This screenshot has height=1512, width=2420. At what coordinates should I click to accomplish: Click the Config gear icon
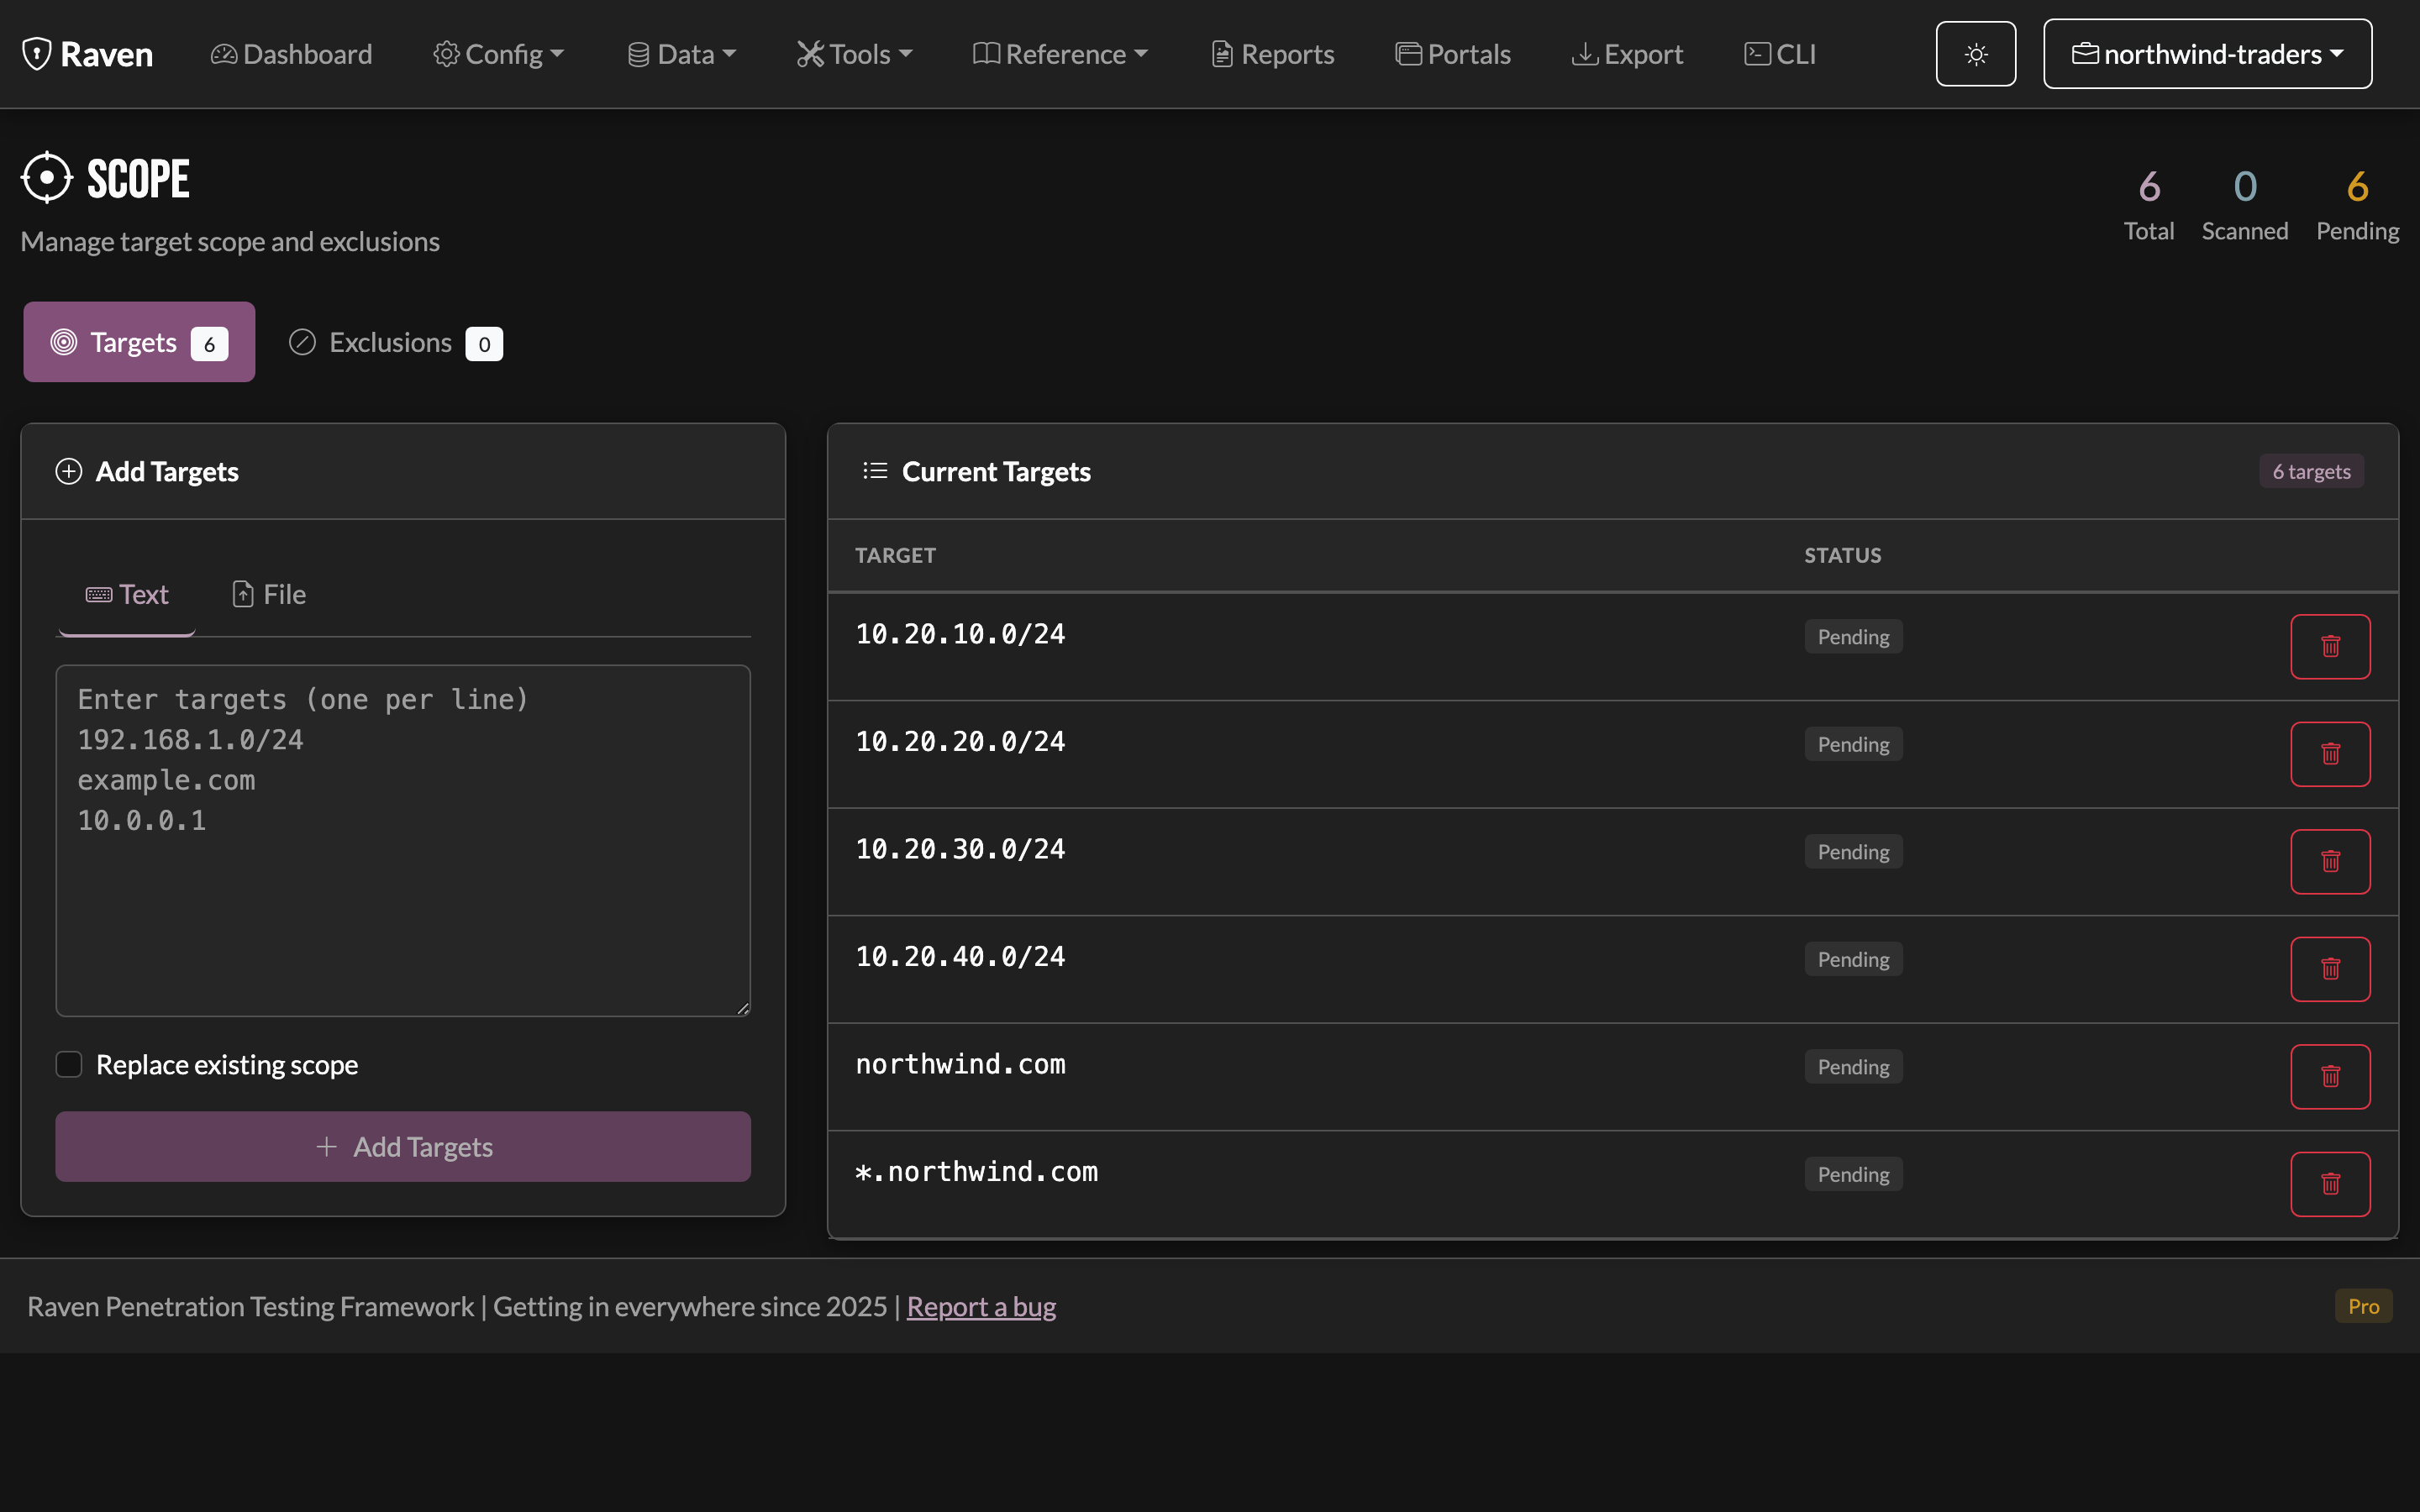click(x=446, y=54)
